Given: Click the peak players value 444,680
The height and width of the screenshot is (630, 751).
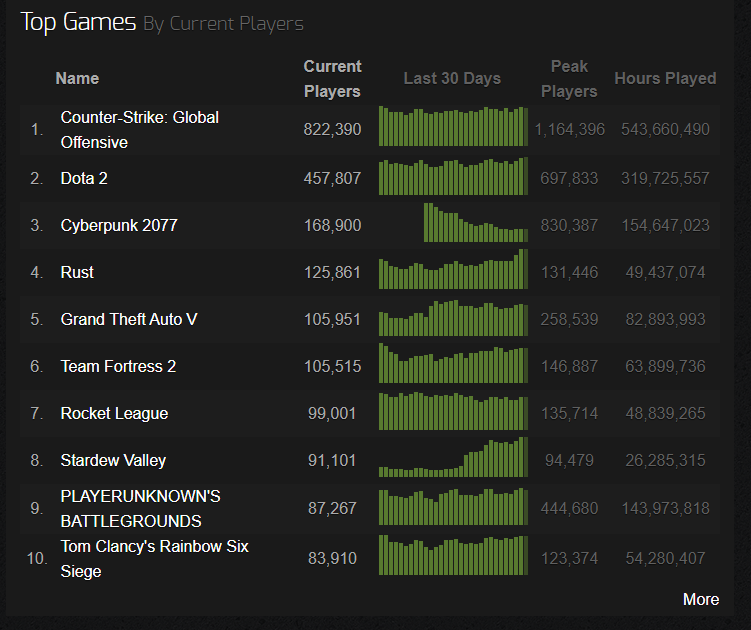Looking at the screenshot, I should point(569,508).
